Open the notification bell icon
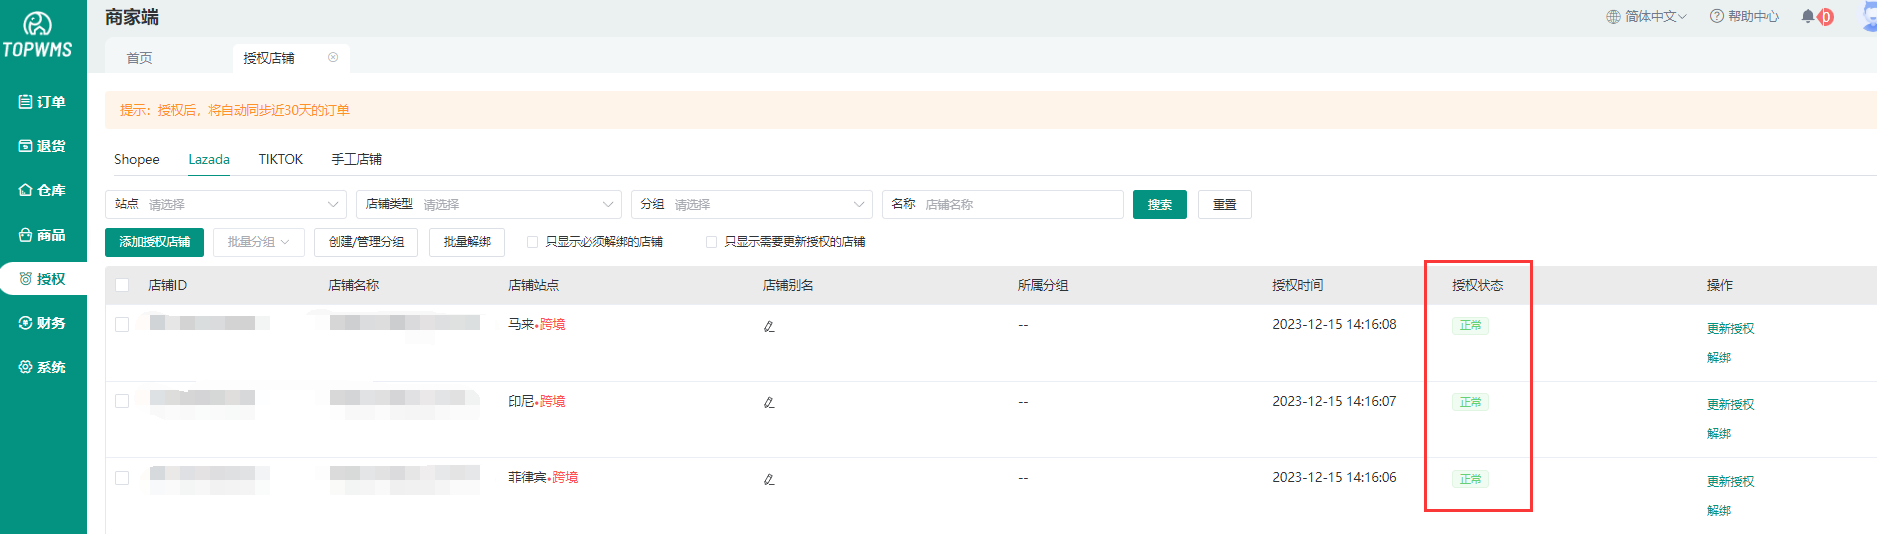Image resolution: width=1877 pixels, height=534 pixels. pyautogui.click(x=1808, y=16)
